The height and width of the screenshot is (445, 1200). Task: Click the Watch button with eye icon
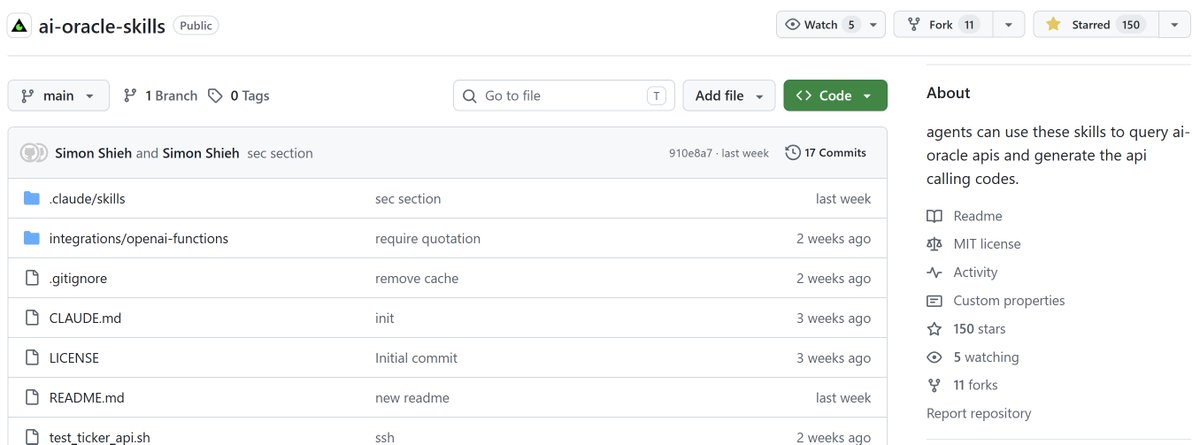coord(820,25)
